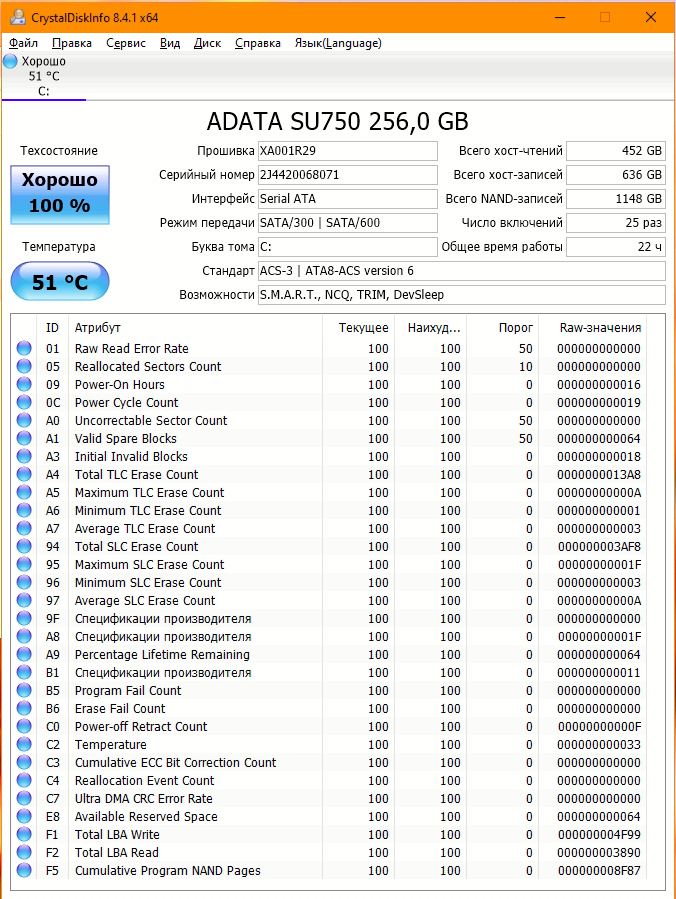Open the Диск menu
Image resolution: width=676 pixels, height=899 pixels.
coord(208,43)
